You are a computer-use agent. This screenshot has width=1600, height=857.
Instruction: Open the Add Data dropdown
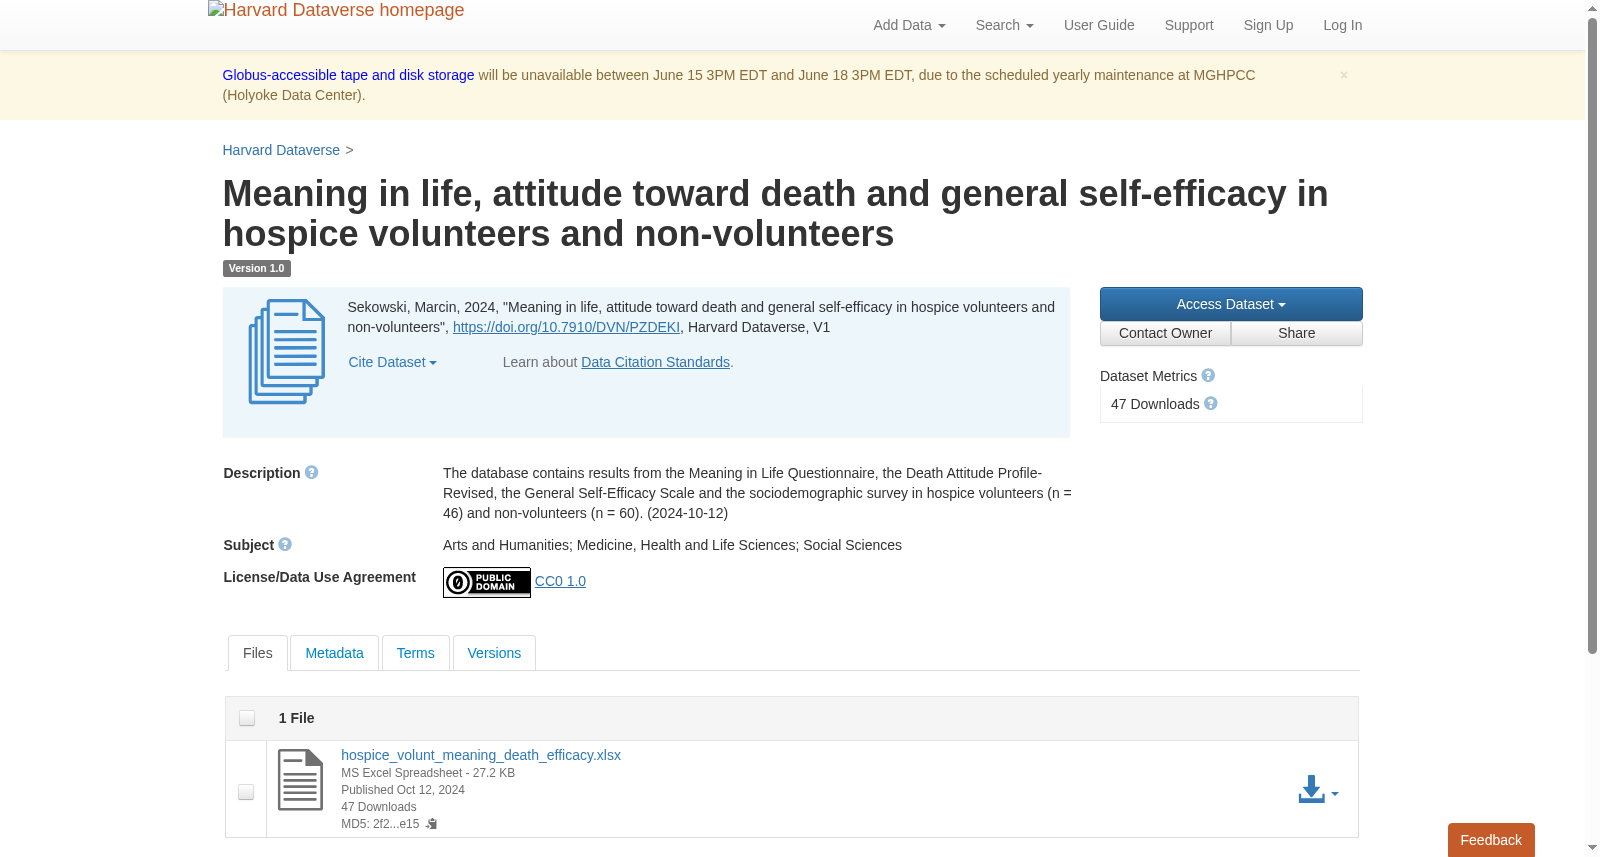[909, 25]
